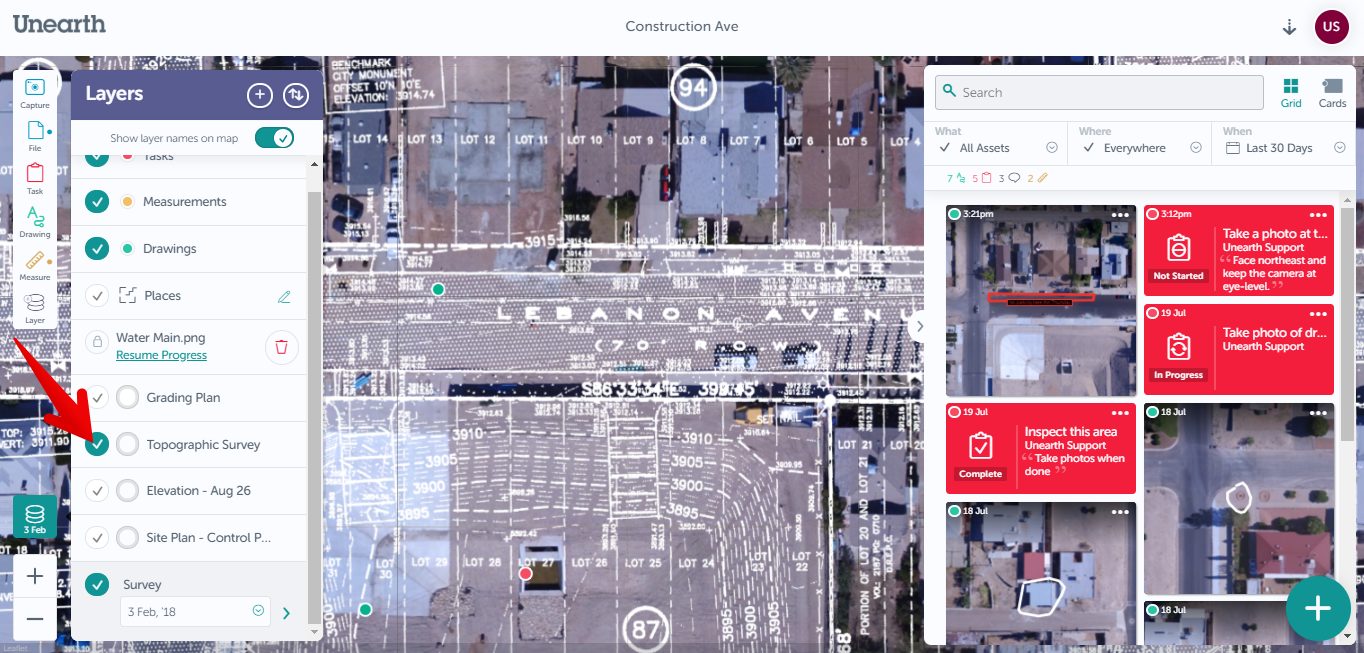
Task: Open the US user avatar menu
Action: pos(1331,27)
